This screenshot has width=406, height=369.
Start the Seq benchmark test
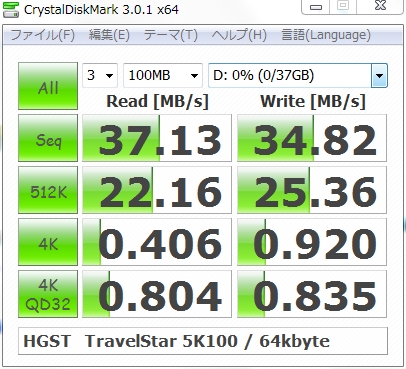point(48,138)
